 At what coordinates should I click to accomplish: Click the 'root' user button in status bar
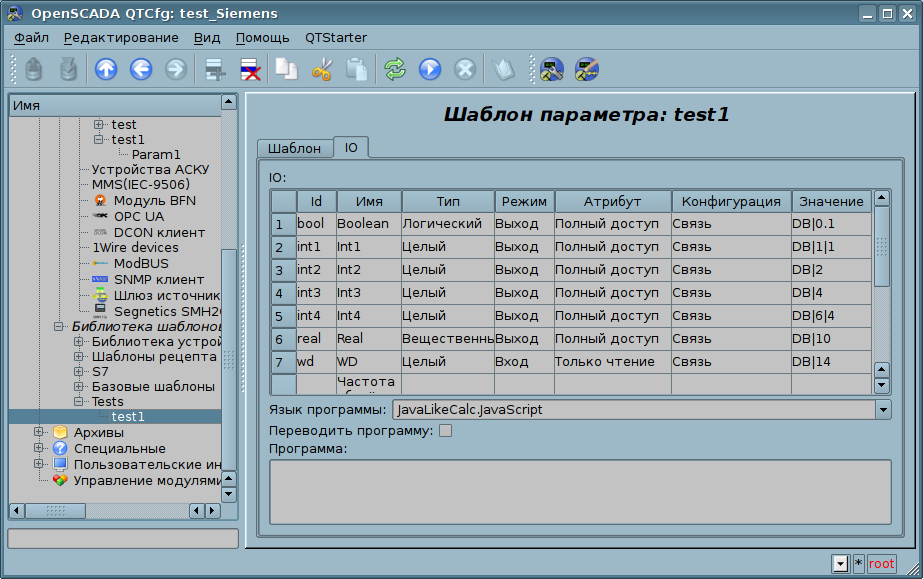coord(881,564)
